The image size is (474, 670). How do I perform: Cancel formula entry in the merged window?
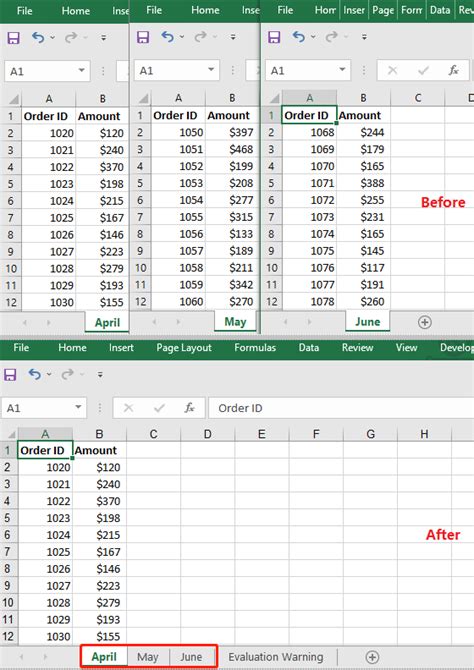pyautogui.click(x=128, y=408)
